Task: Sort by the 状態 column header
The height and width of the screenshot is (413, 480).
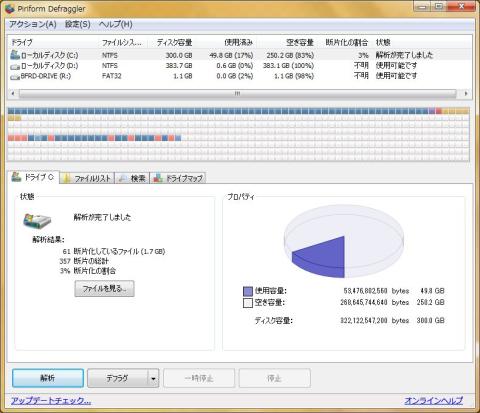Action: tap(383, 42)
